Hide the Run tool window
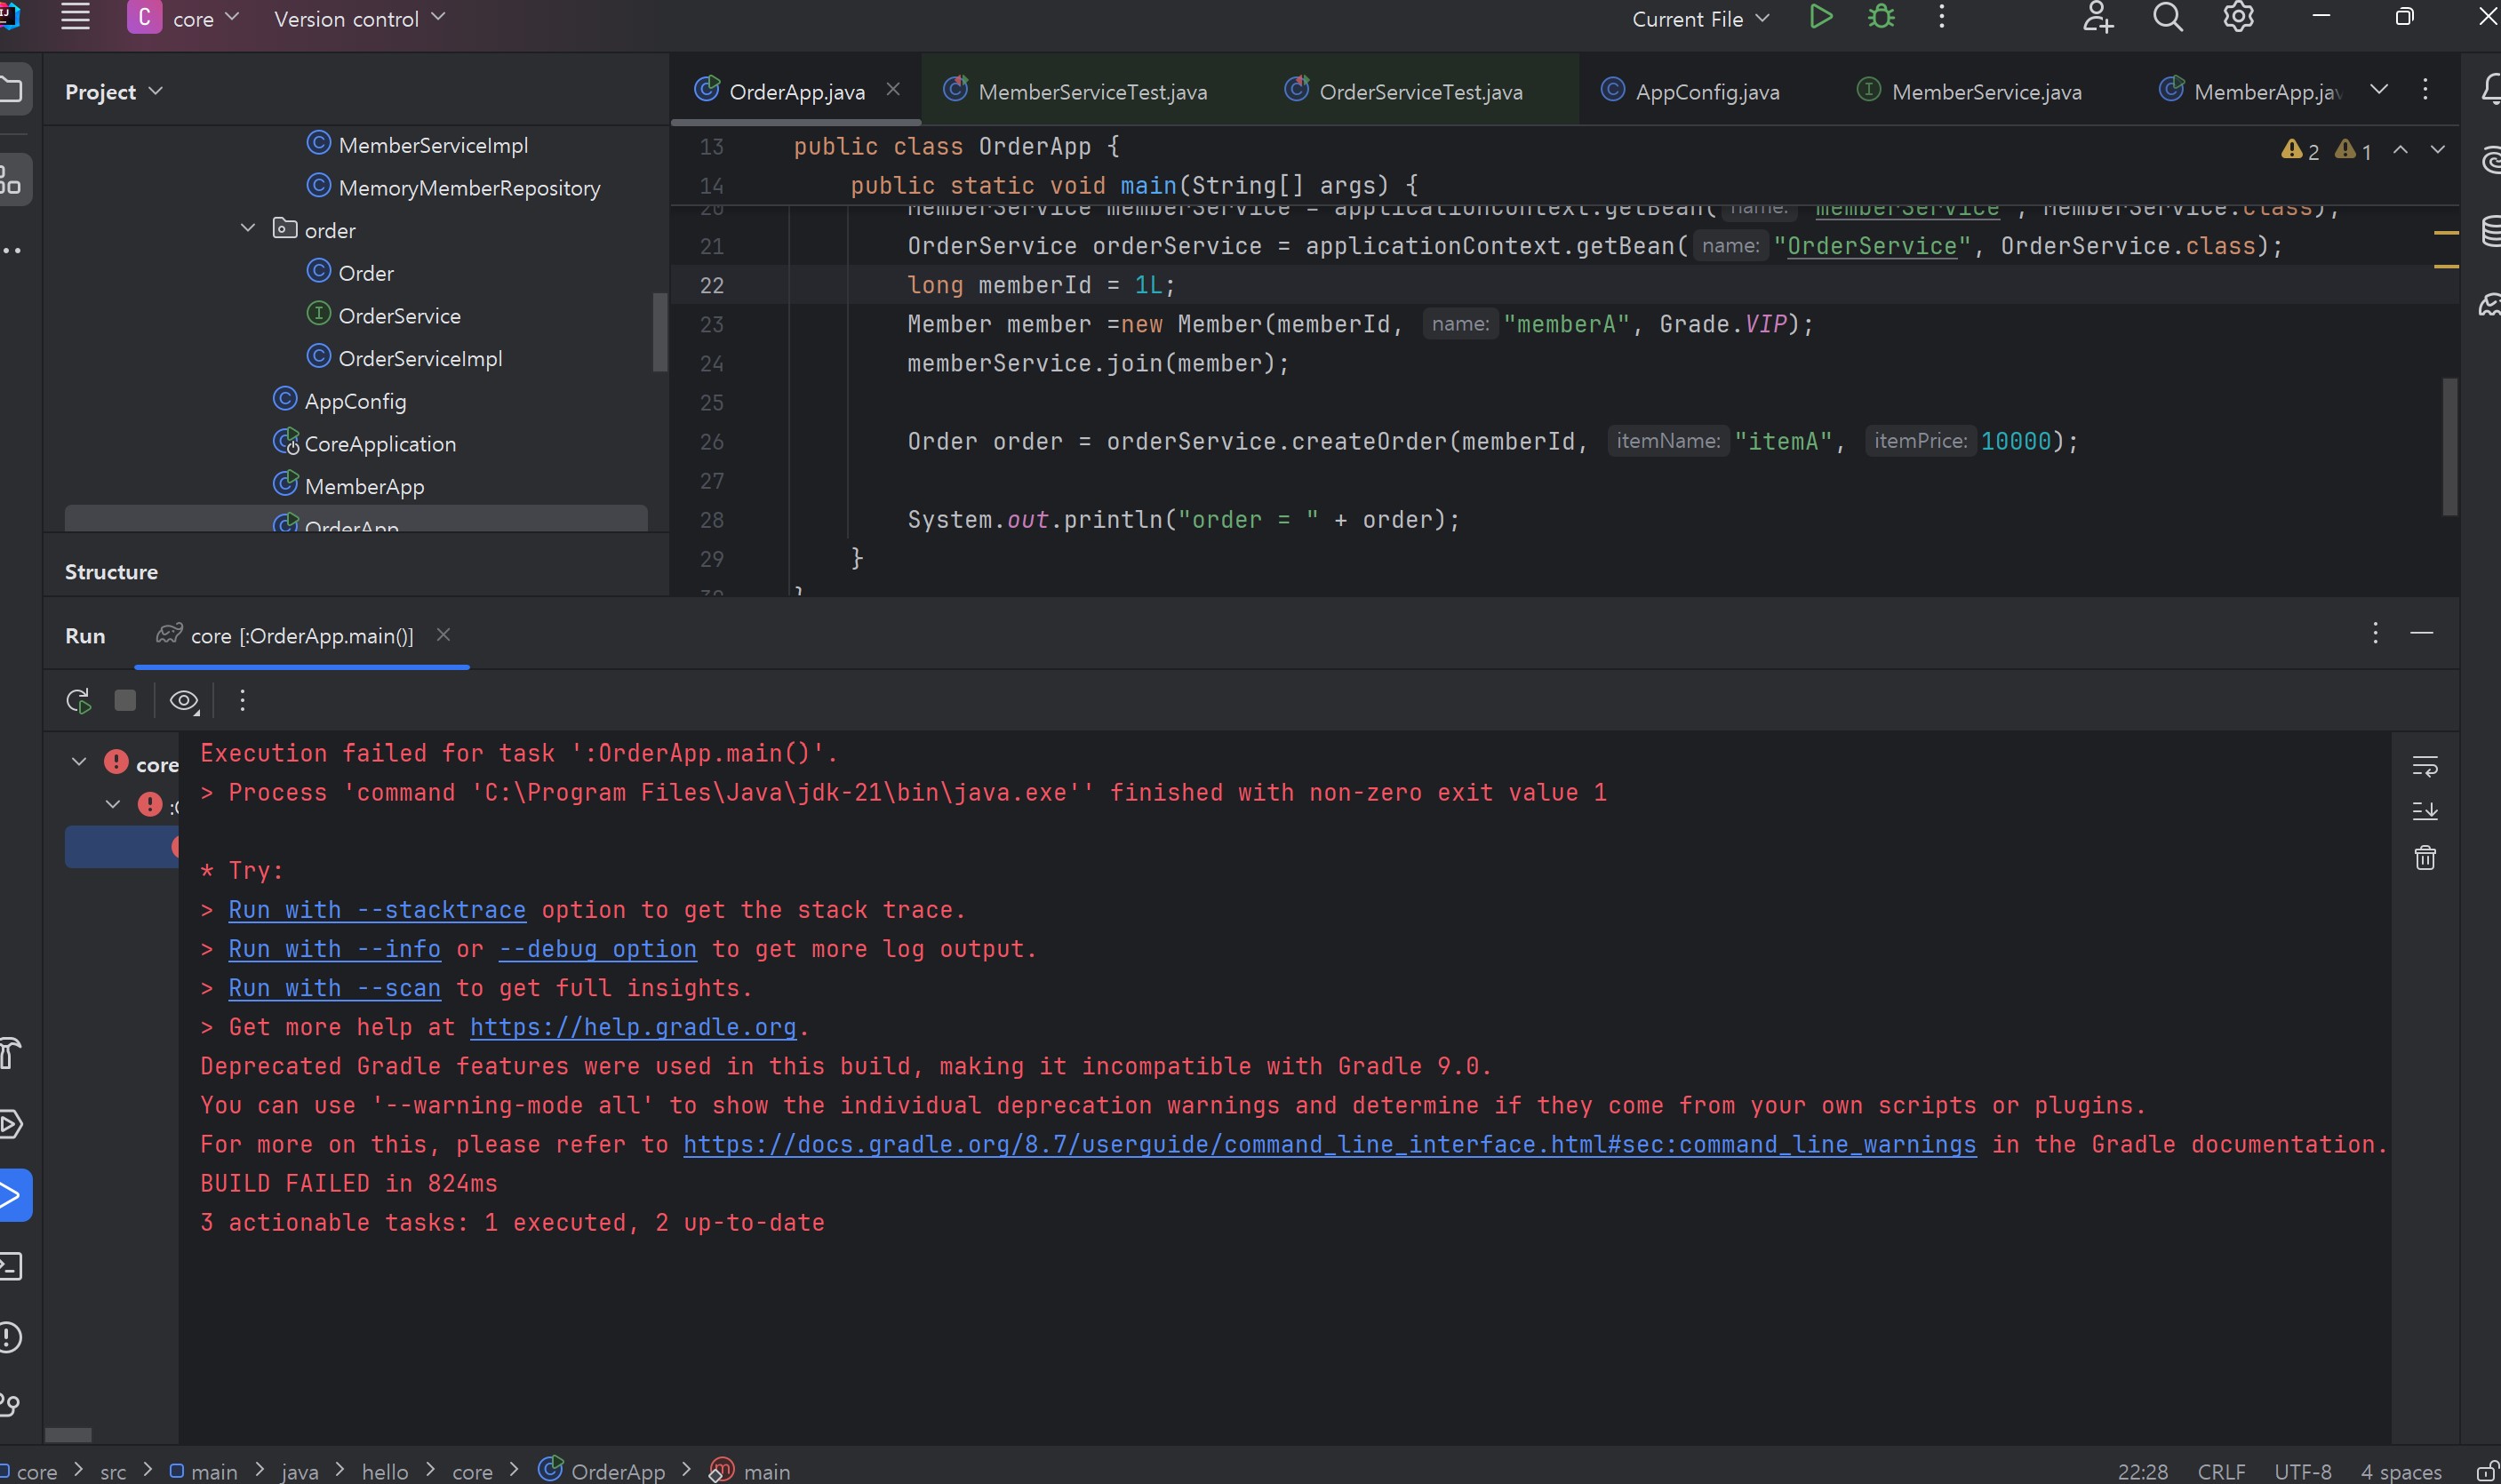Viewport: 2501px width, 1484px height. (2421, 633)
